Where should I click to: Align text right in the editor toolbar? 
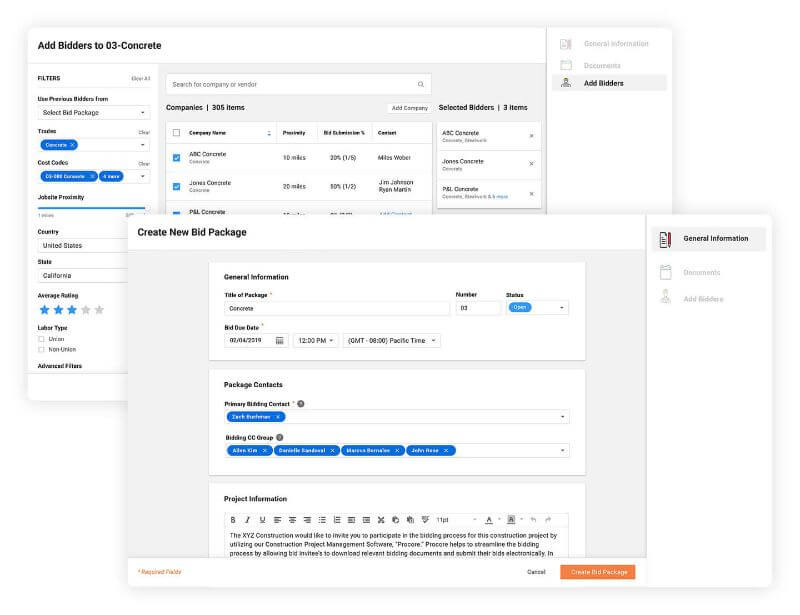pyautogui.click(x=307, y=520)
